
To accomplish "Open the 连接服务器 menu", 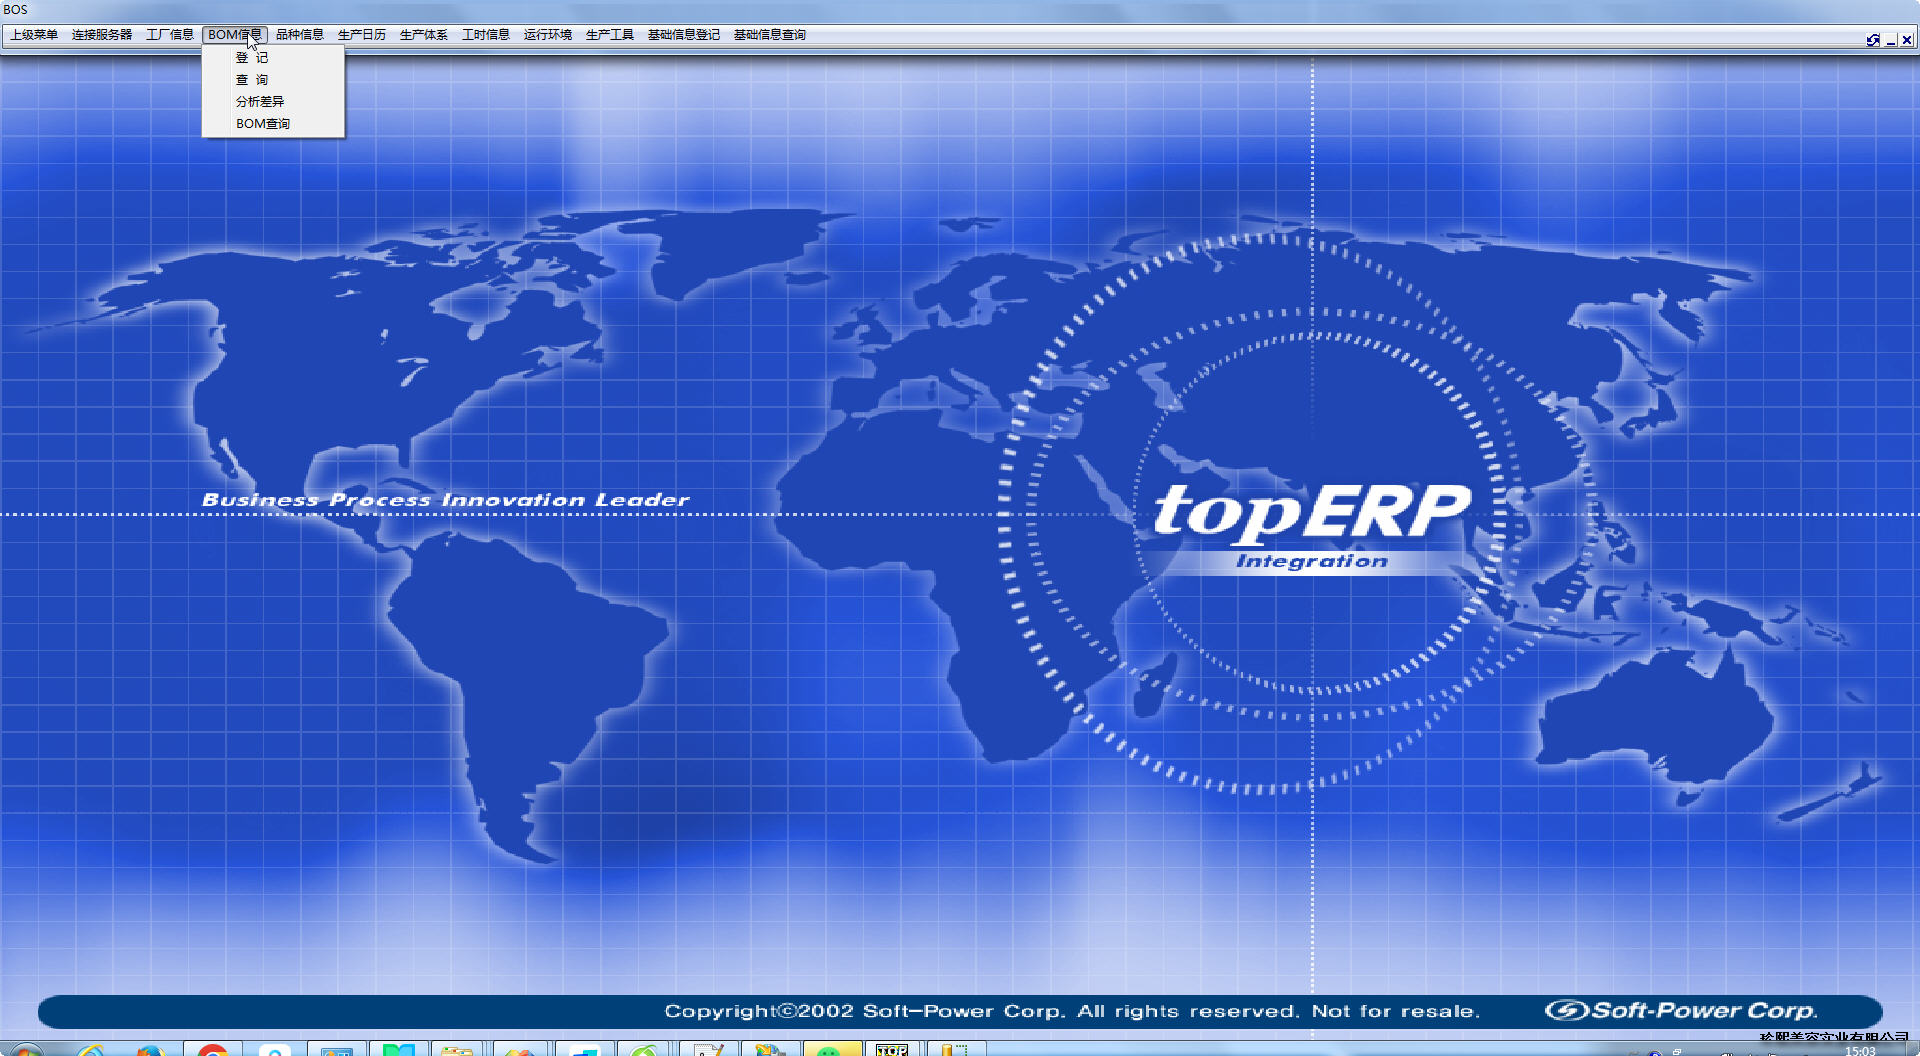I will [102, 35].
